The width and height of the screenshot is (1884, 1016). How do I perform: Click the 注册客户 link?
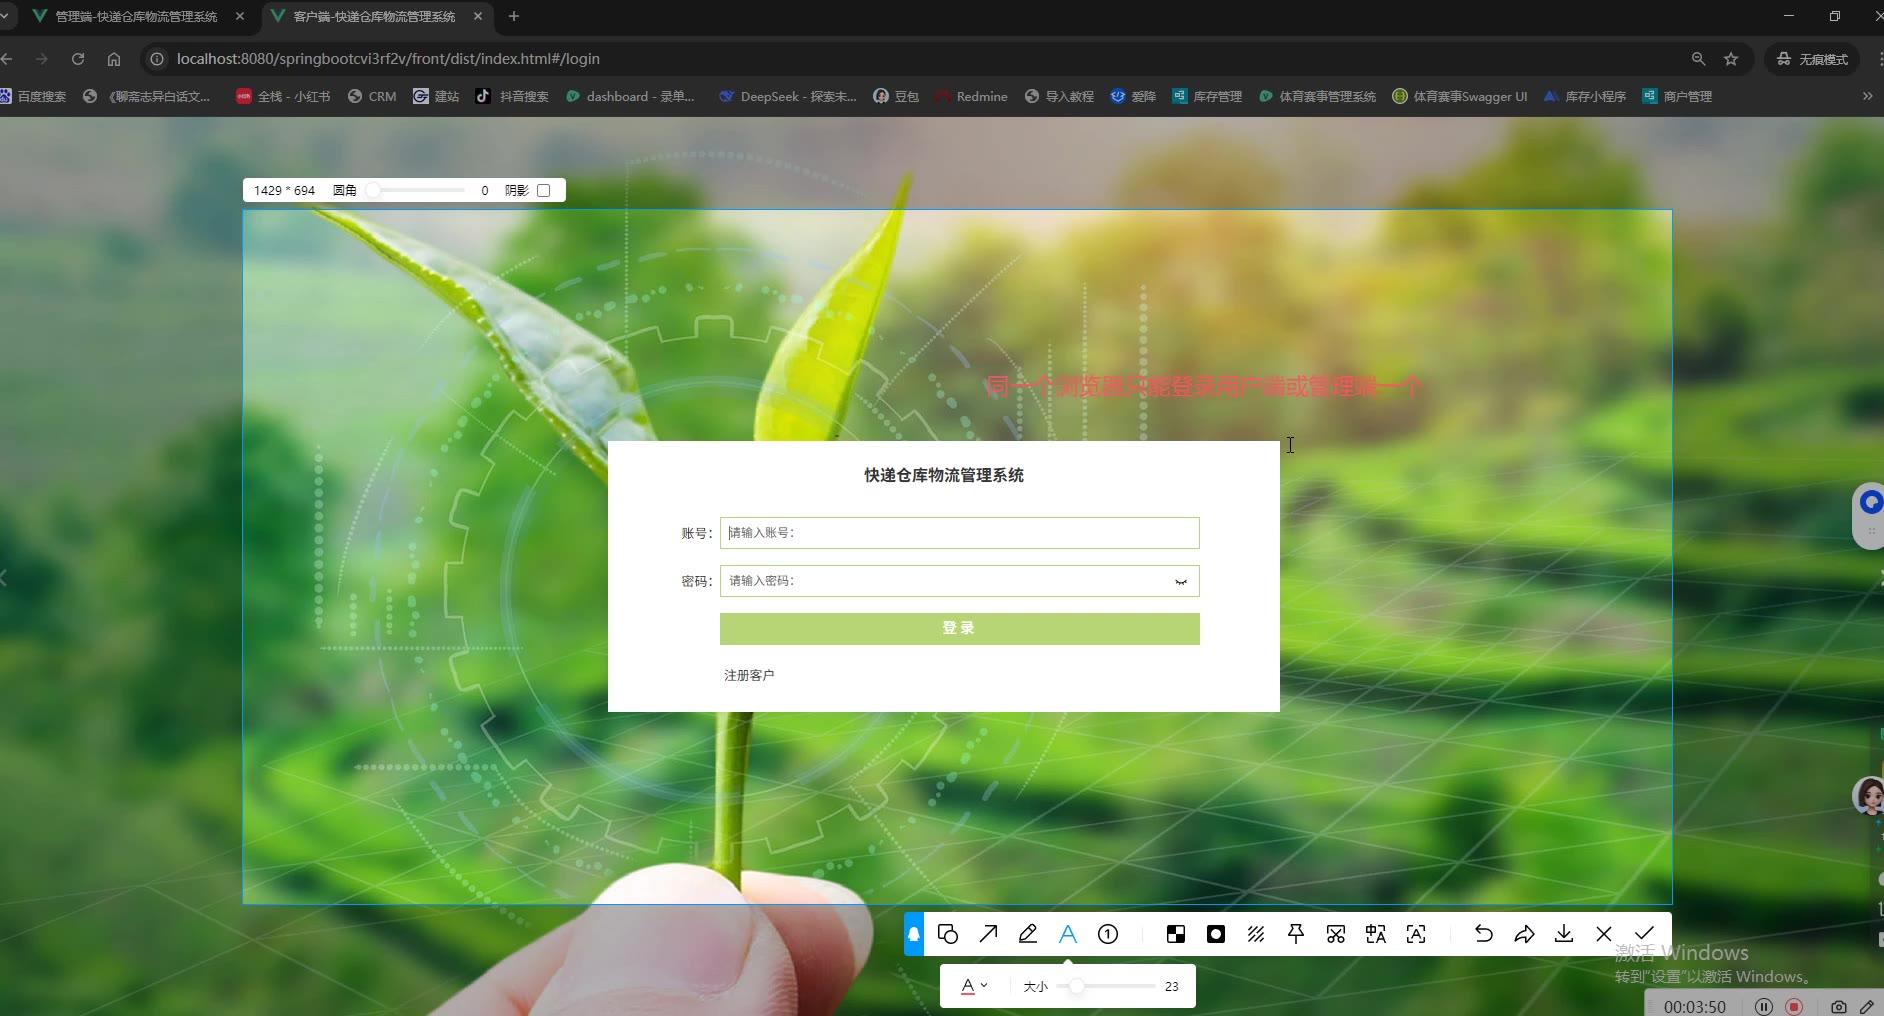pyautogui.click(x=749, y=675)
